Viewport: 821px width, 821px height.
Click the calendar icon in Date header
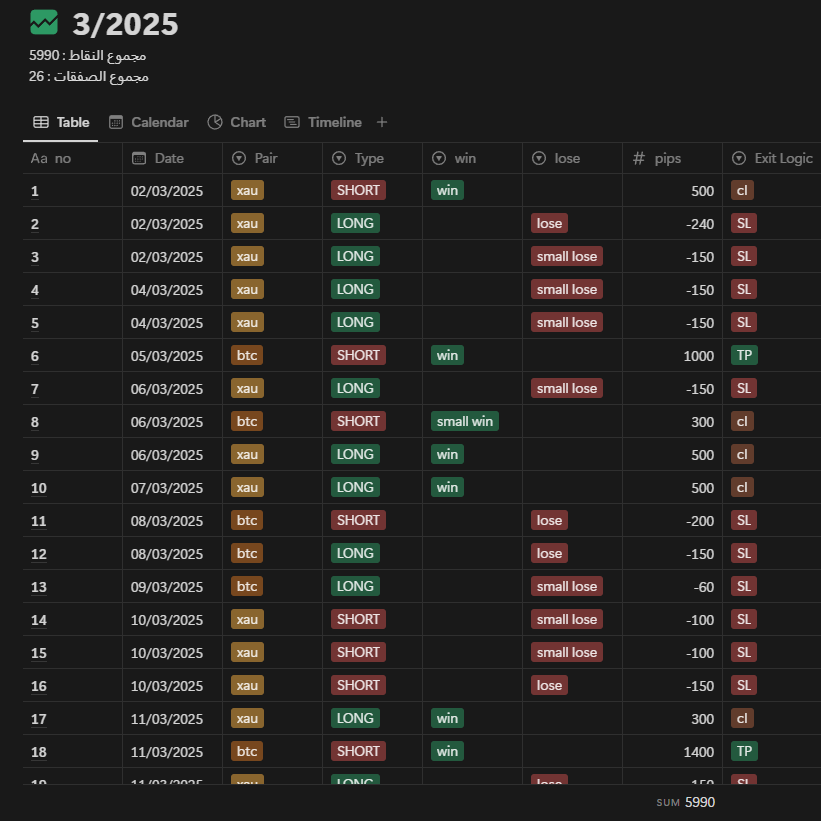point(139,158)
